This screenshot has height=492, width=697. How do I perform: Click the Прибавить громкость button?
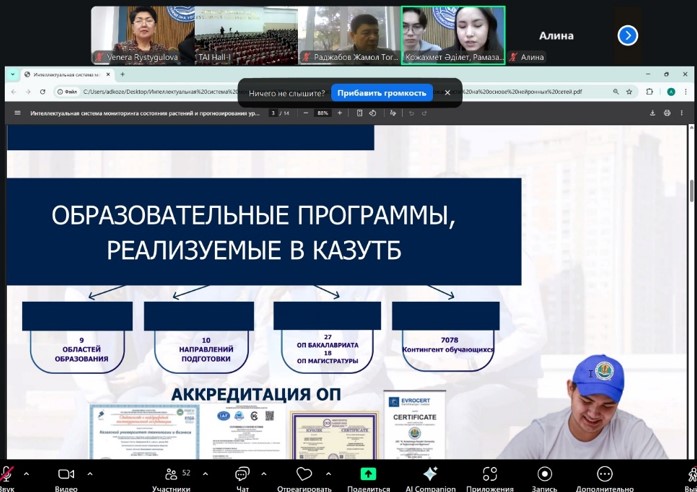[x=381, y=93]
